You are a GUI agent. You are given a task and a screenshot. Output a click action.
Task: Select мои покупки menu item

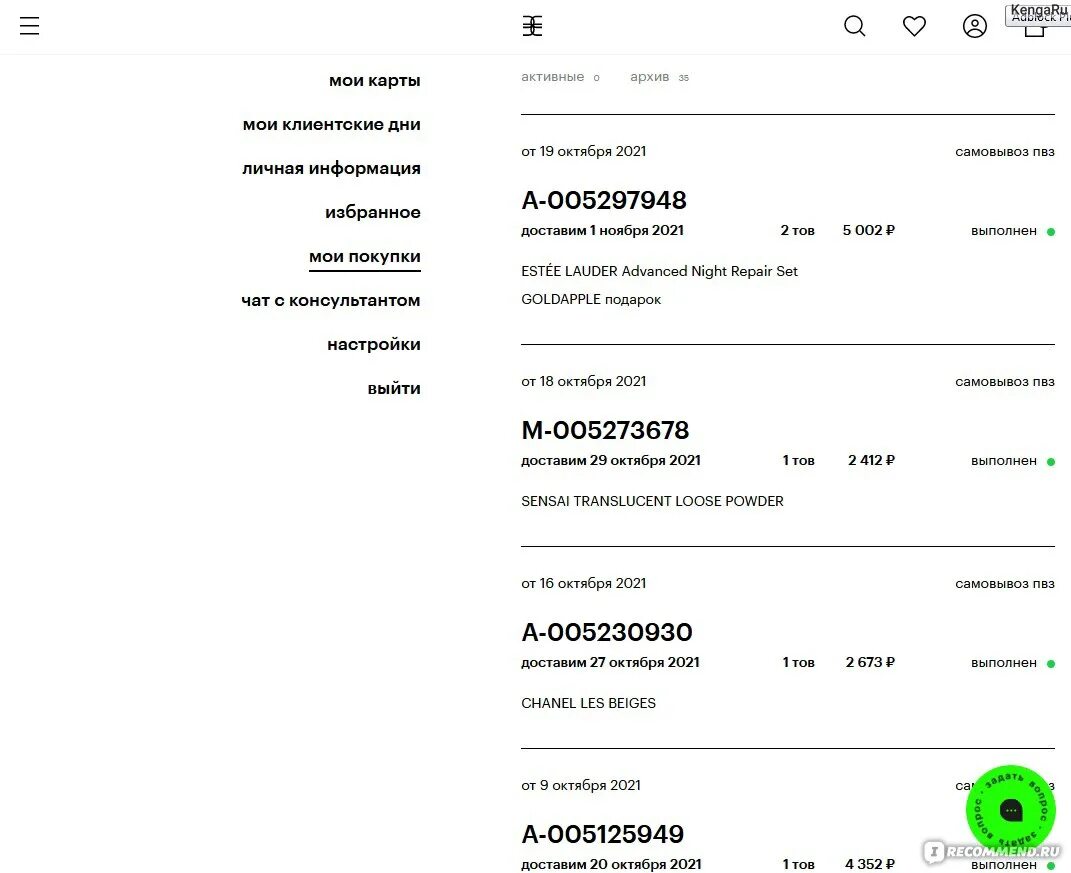365,257
